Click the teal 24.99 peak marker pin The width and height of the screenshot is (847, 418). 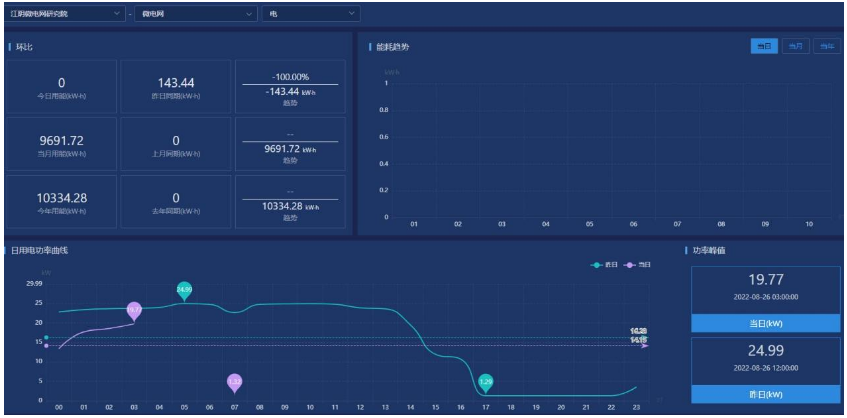[184, 290]
